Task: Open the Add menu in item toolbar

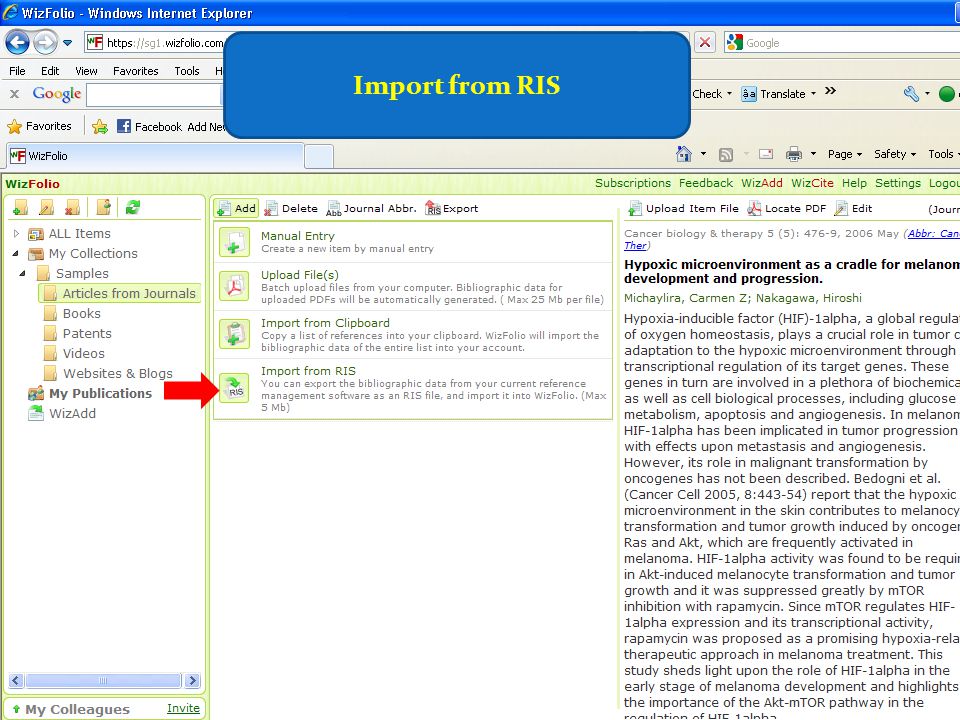Action: (236, 208)
